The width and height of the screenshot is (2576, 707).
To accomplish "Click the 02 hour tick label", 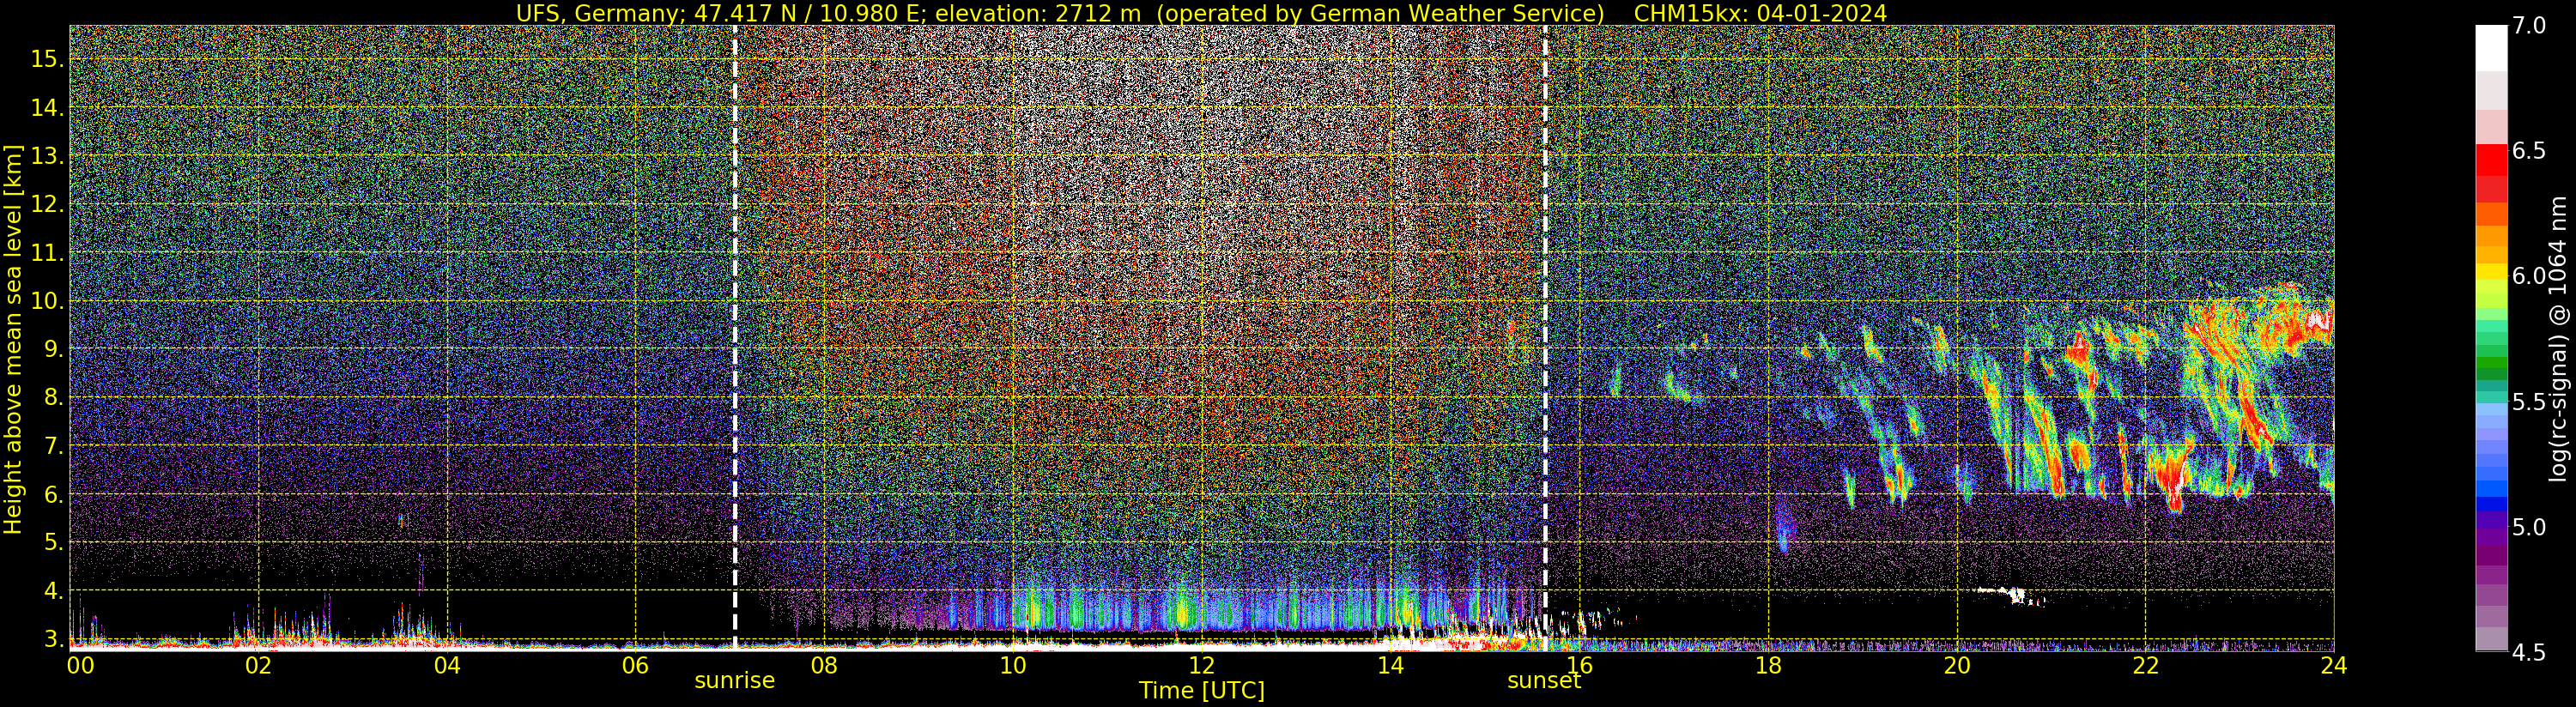I will coord(258,665).
